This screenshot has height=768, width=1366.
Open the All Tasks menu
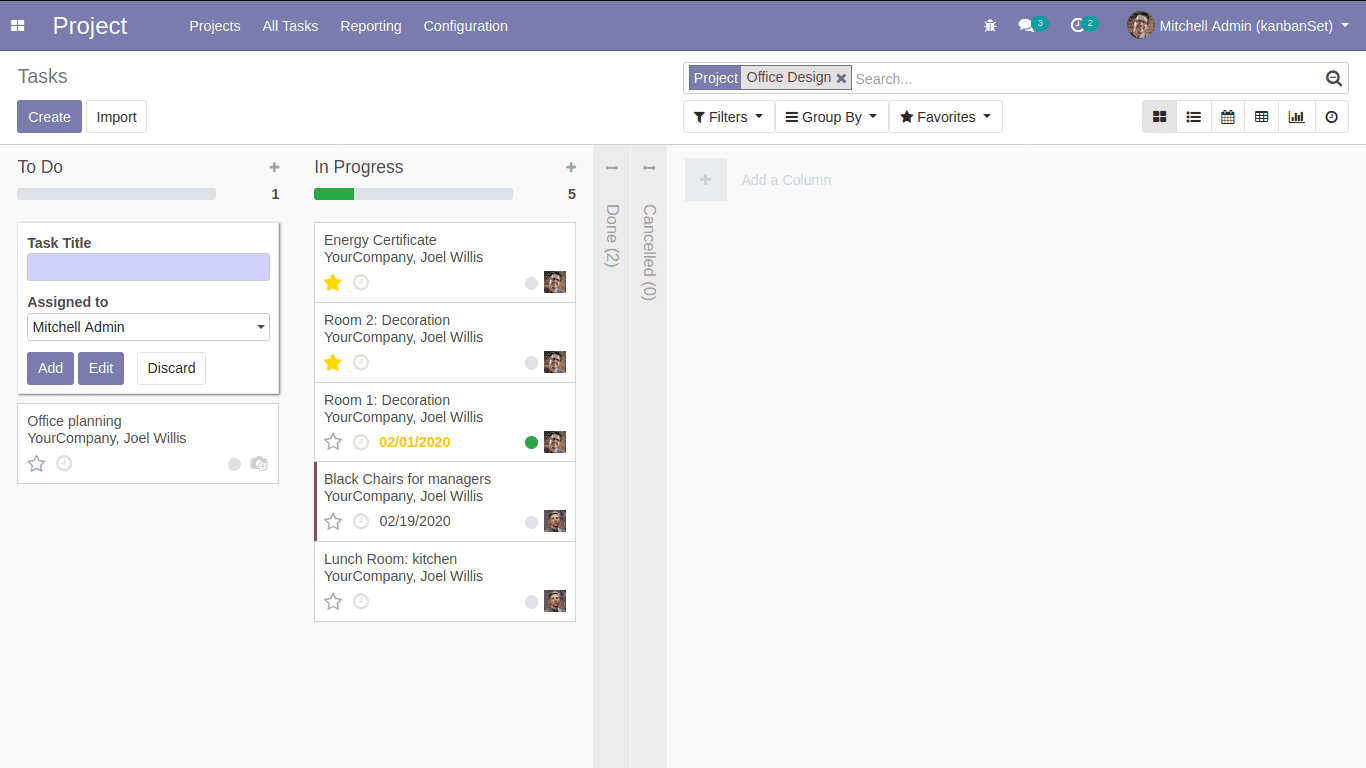pos(290,26)
